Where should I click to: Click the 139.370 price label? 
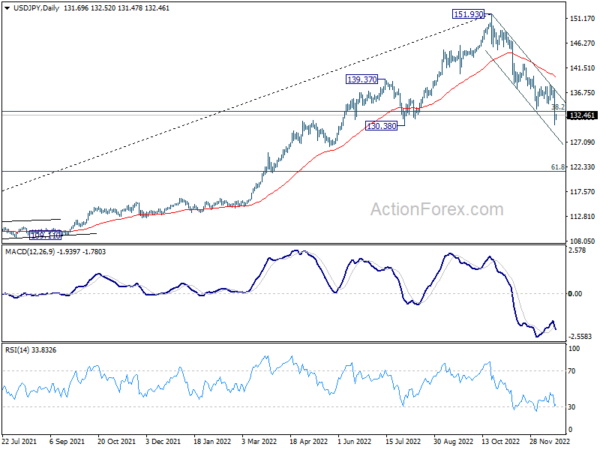click(x=362, y=79)
